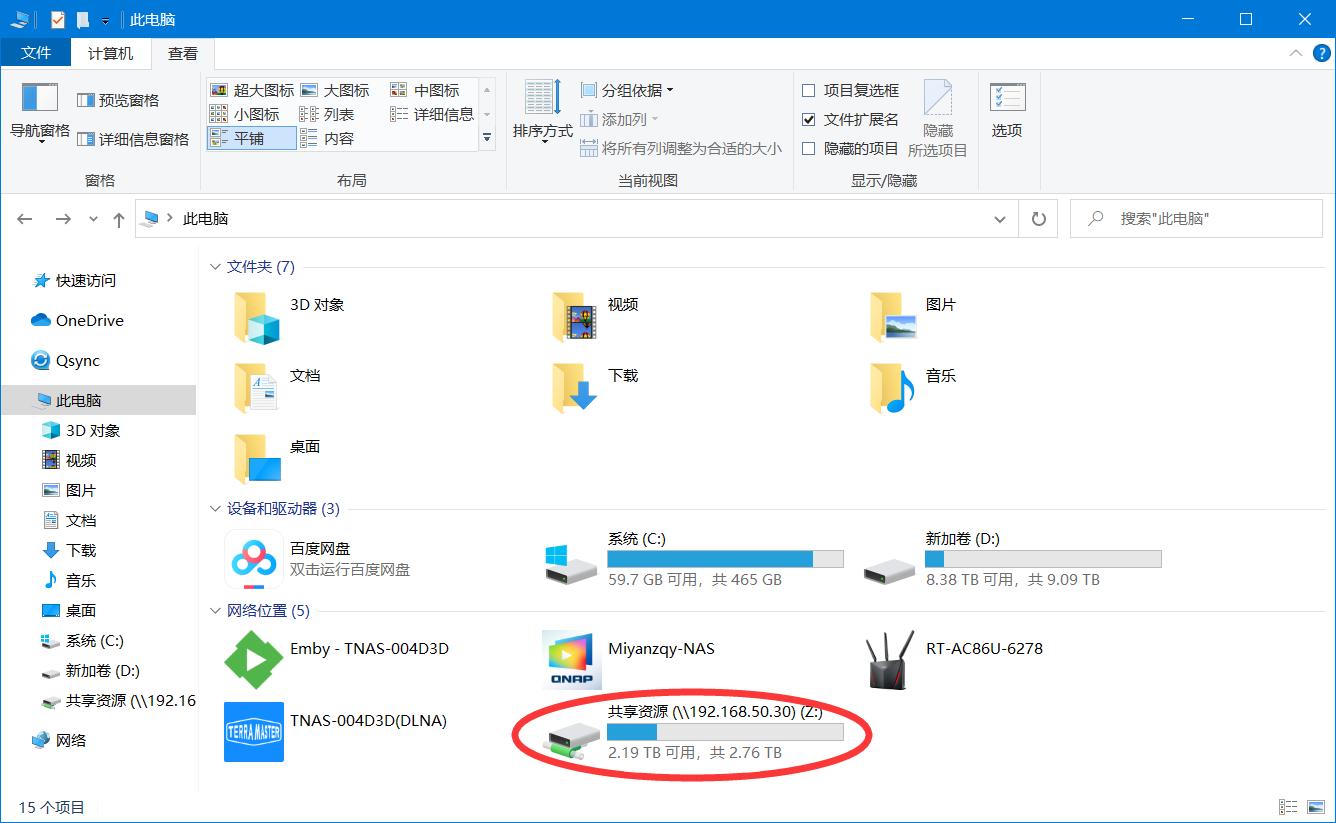Collapse the 网络位置 section
The height and width of the screenshot is (823, 1336).
pos(215,610)
